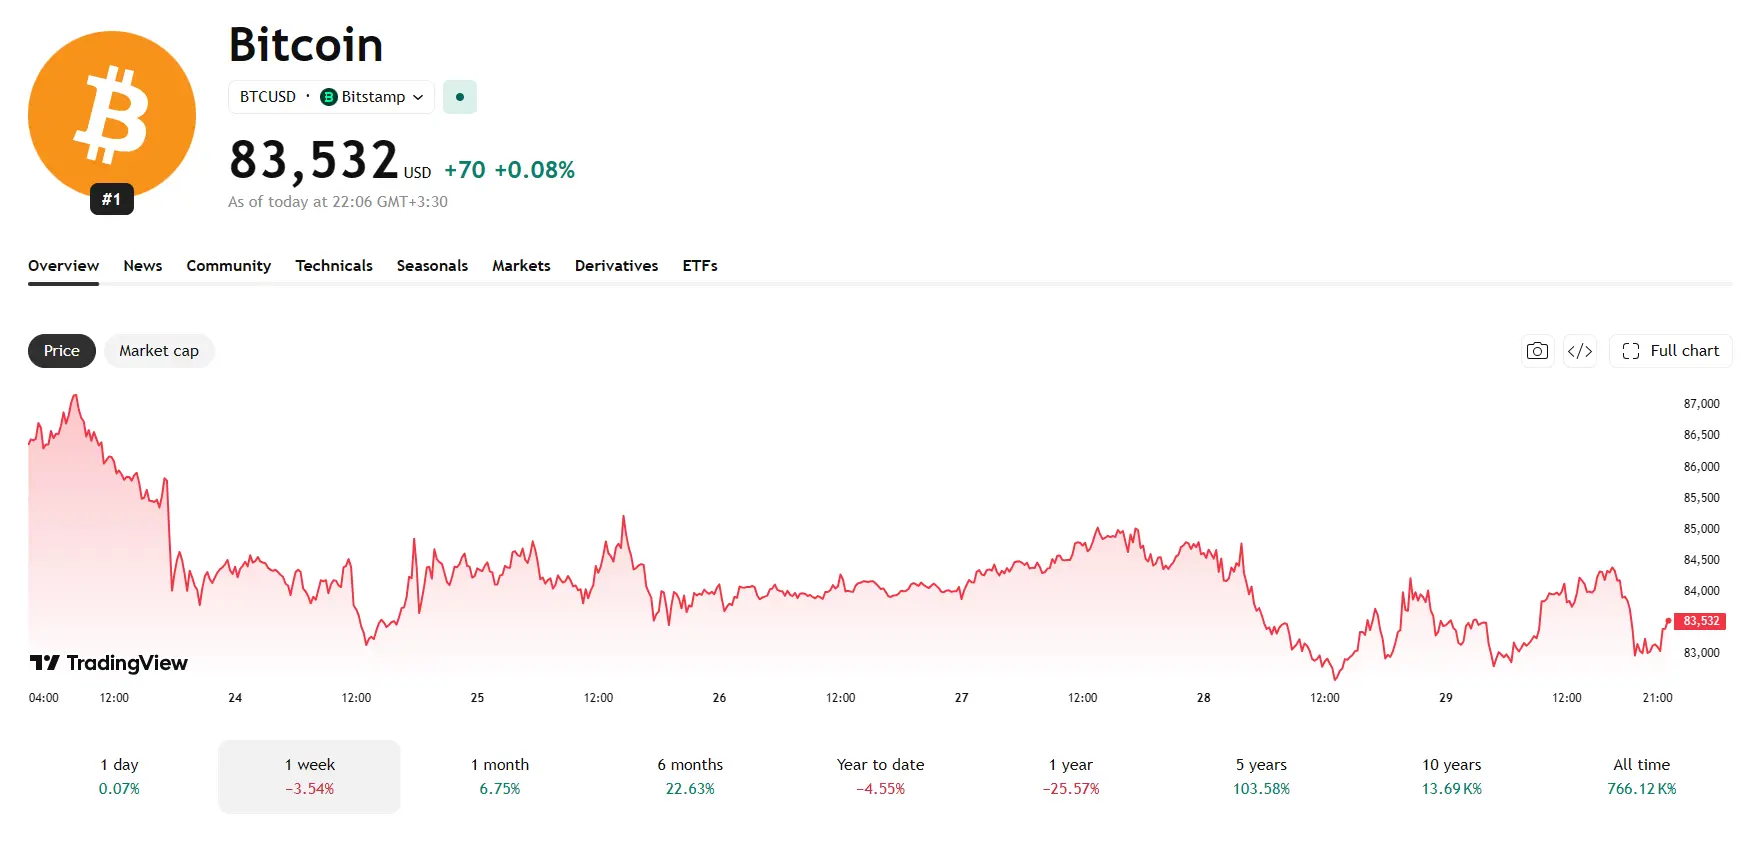Click the #1 rank badge

(111, 199)
